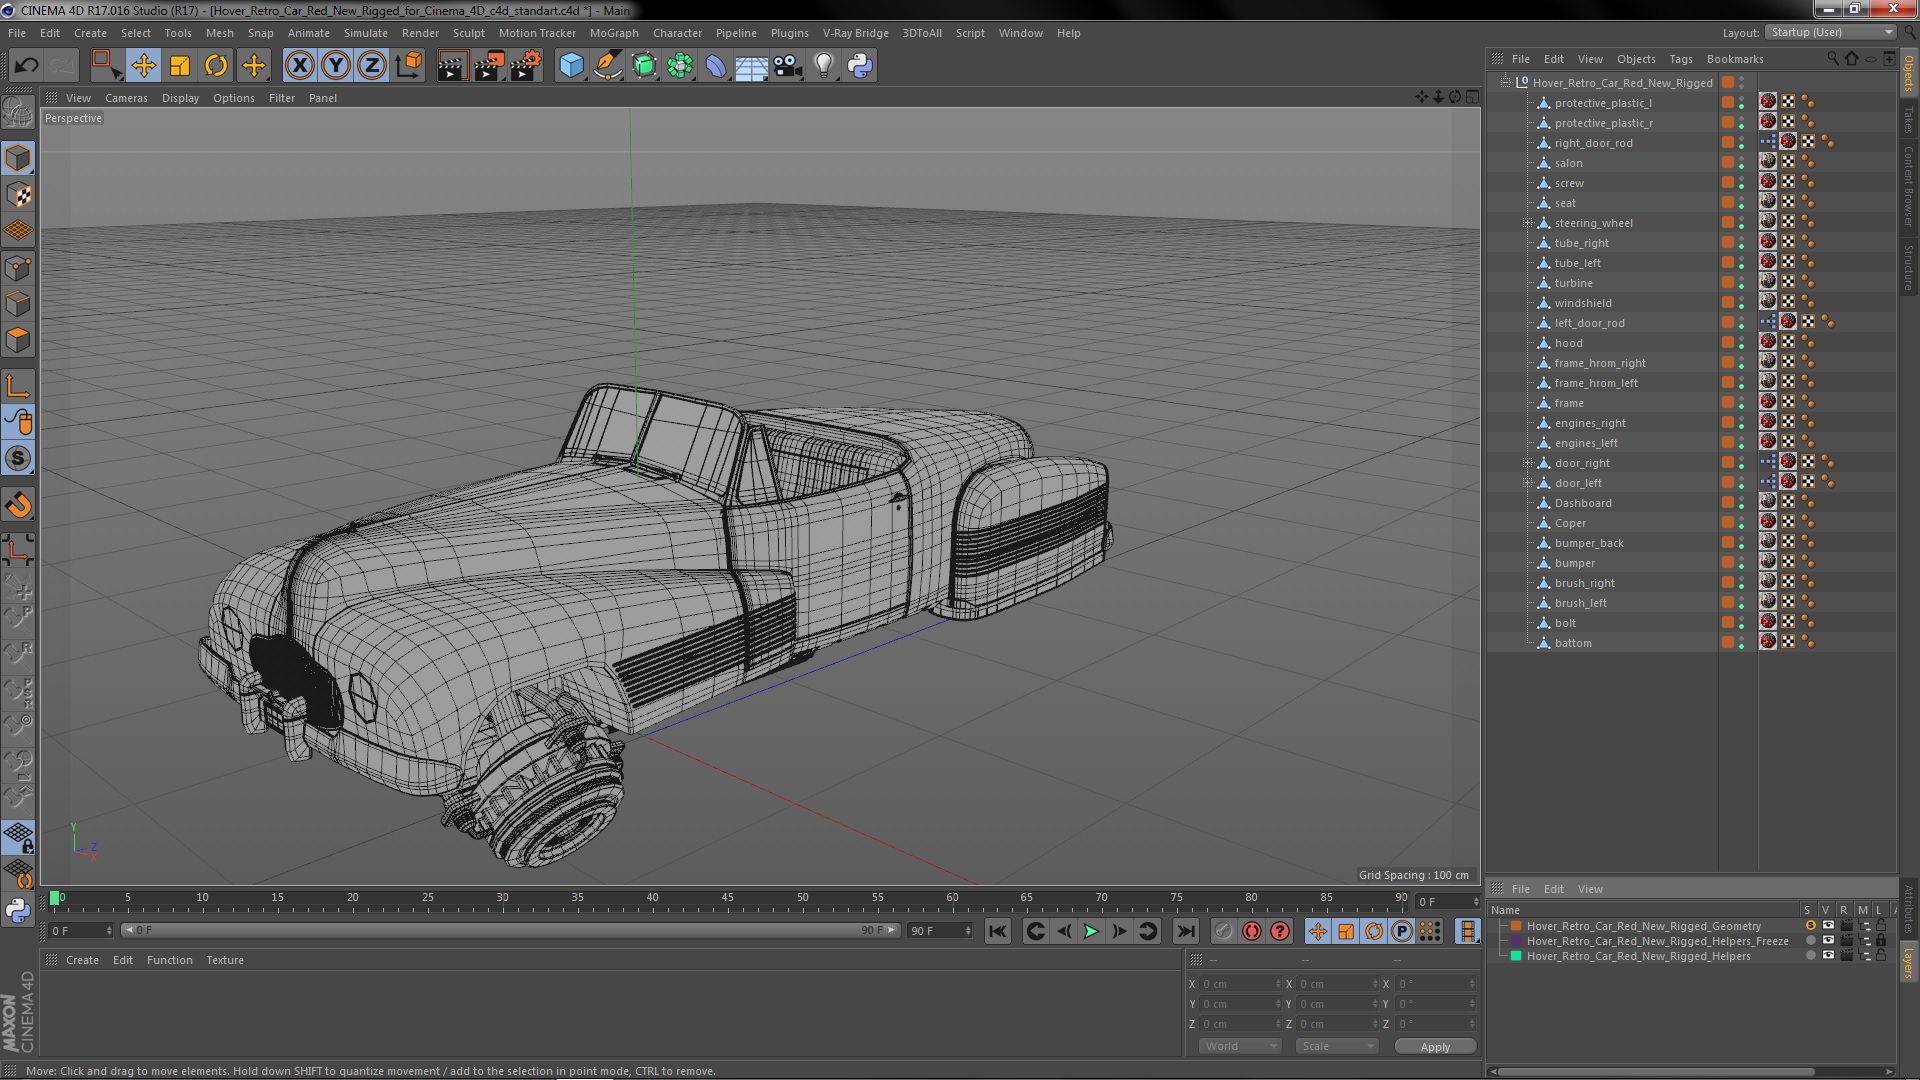This screenshot has width=1920, height=1080.
Task: Add a Cube primitive object
Action: (x=571, y=66)
